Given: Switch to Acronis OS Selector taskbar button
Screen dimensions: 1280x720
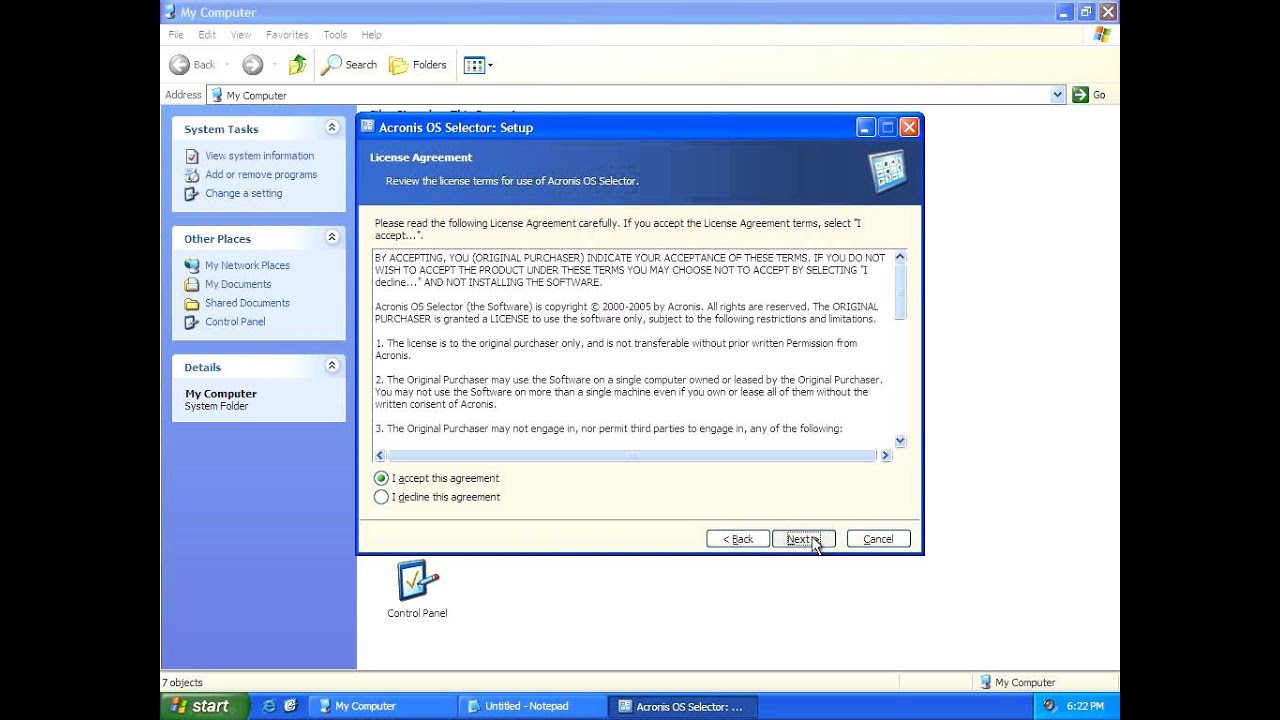Looking at the screenshot, I should point(683,706).
